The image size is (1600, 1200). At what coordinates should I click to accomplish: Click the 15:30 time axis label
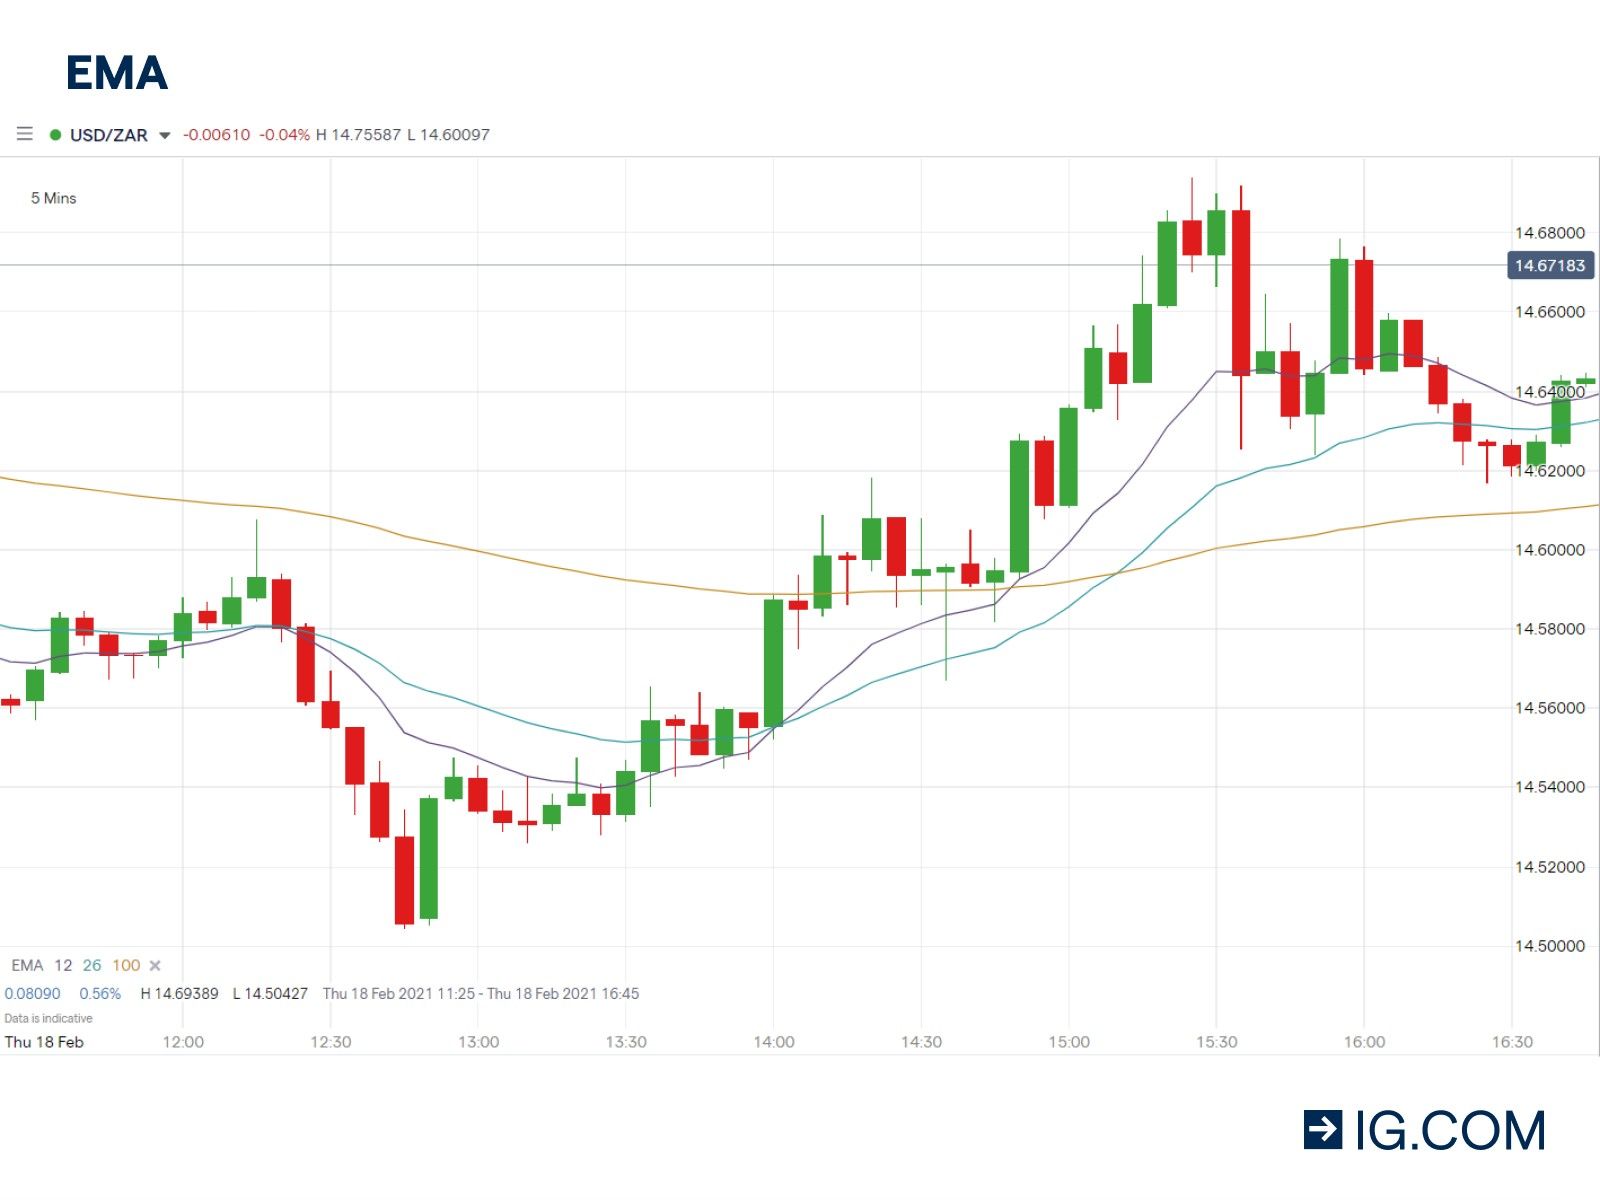click(x=1216, y=1042)
